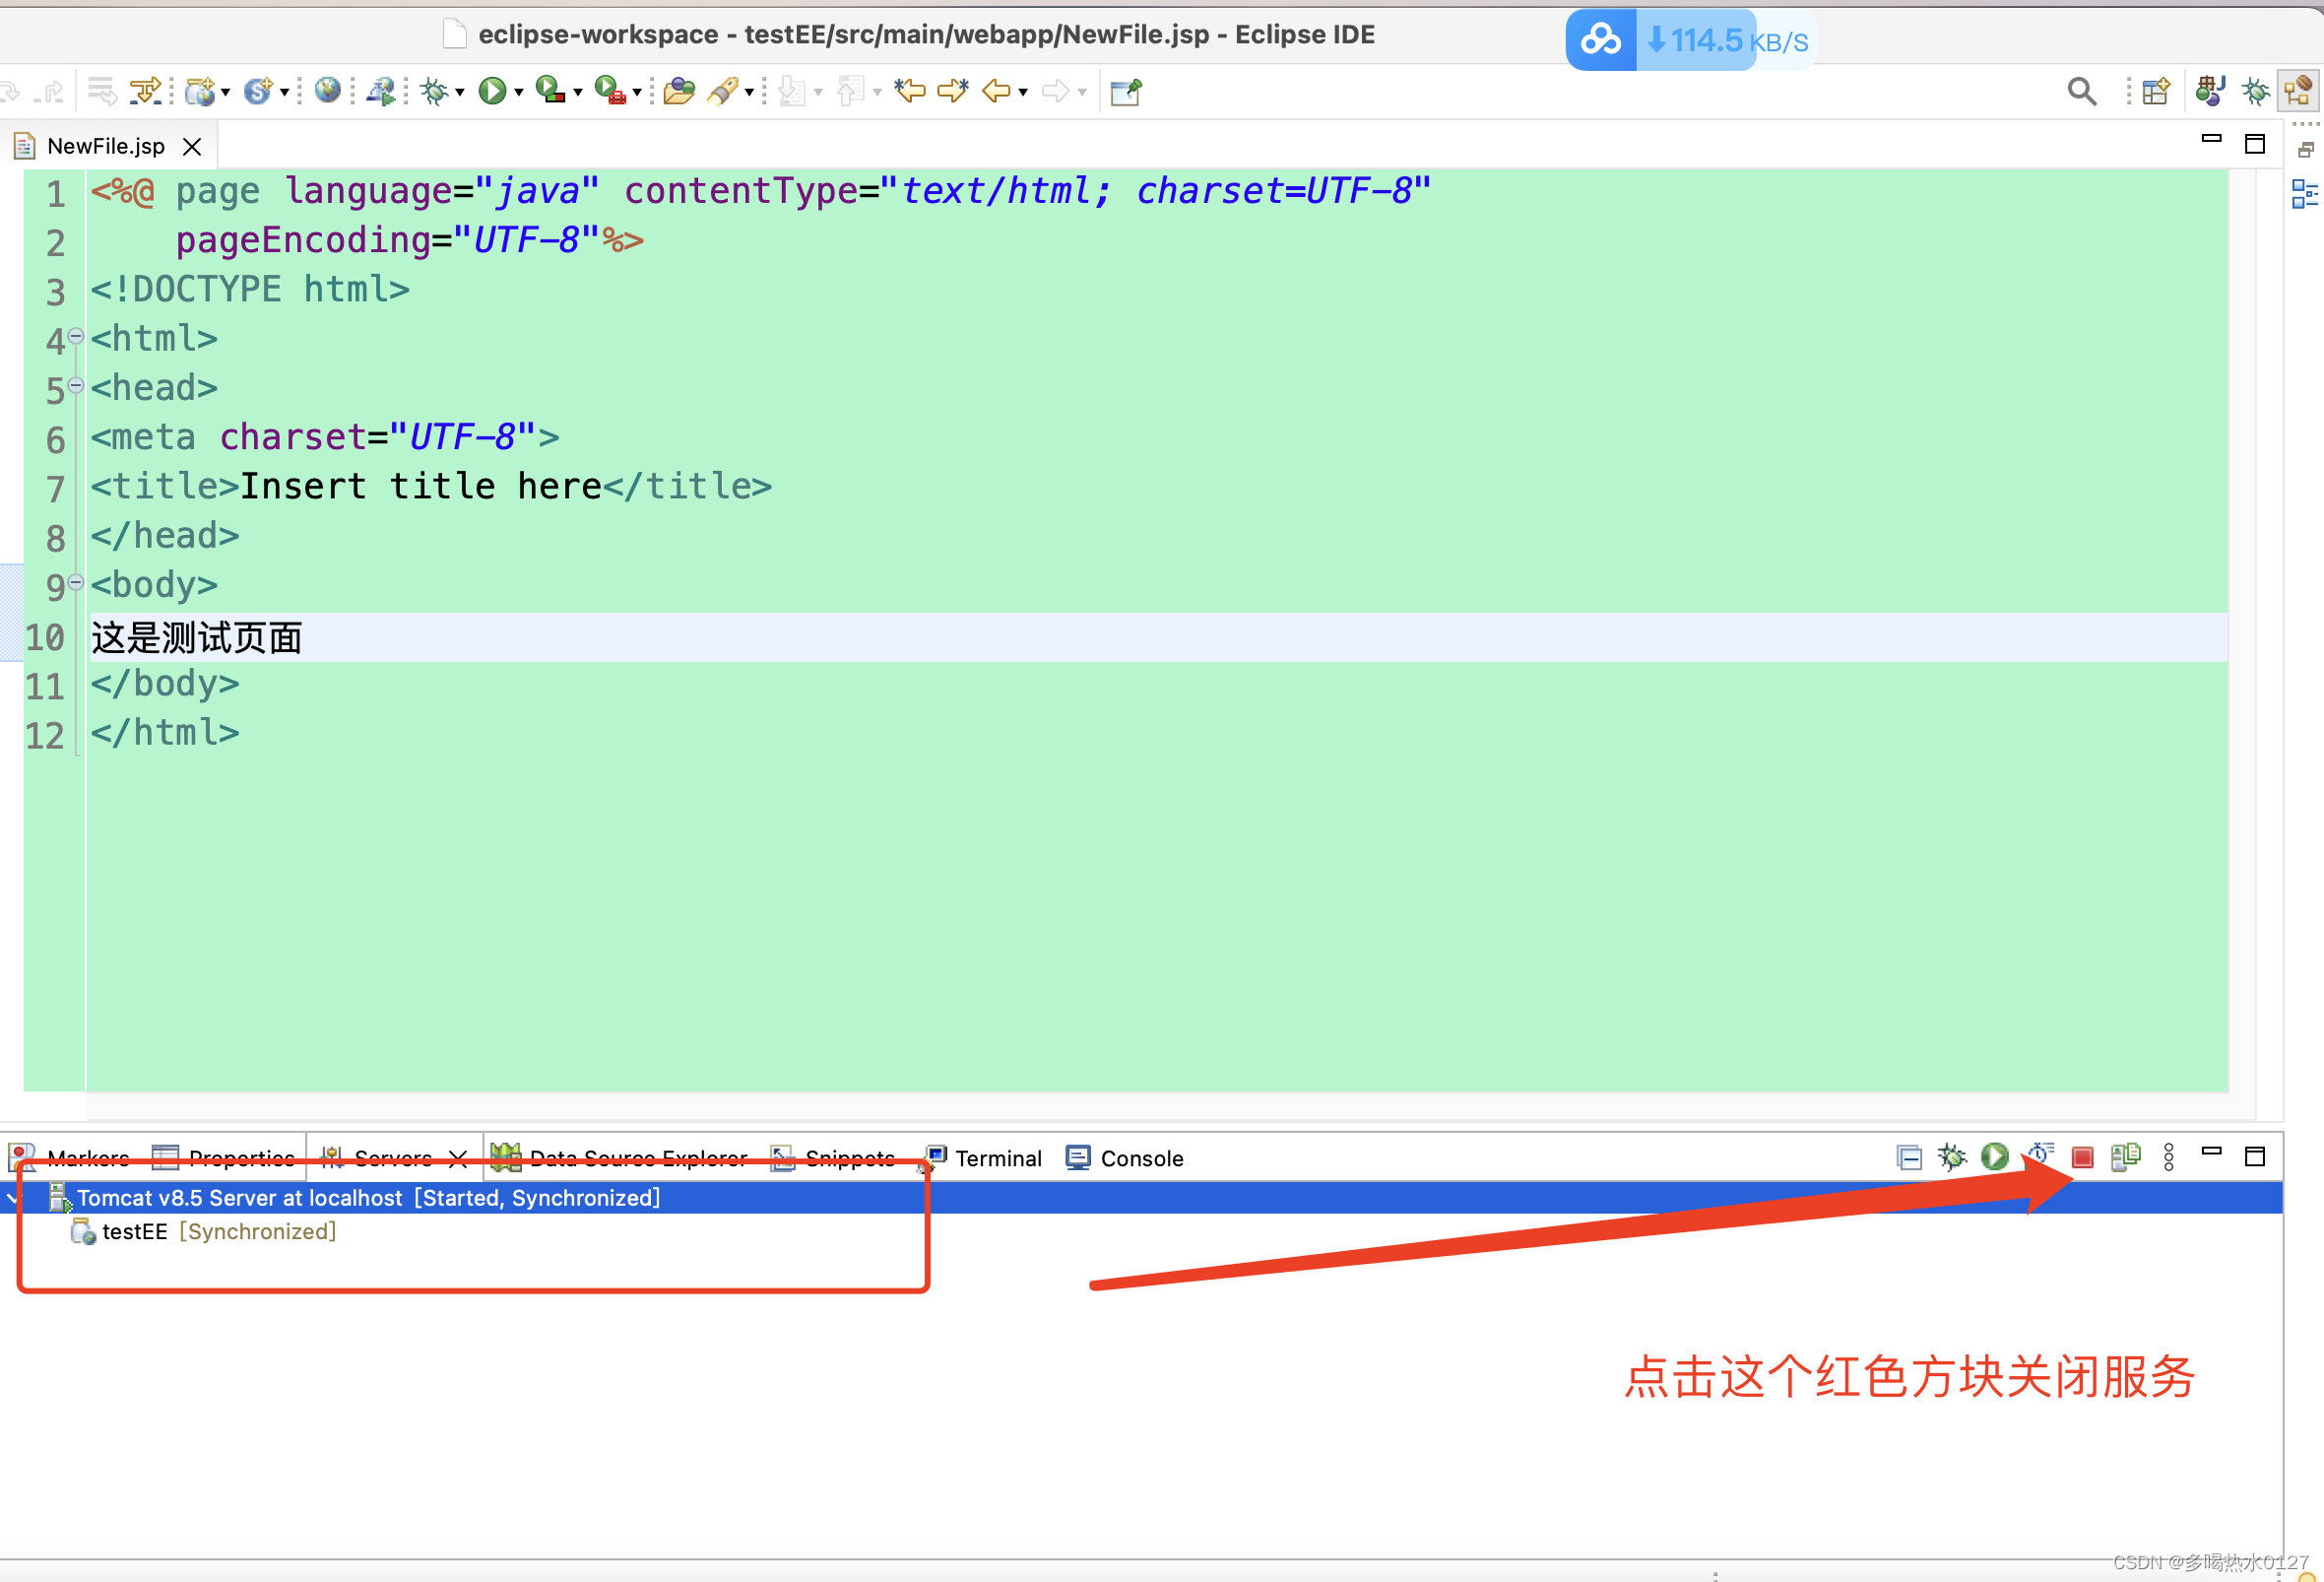Open a web browser via the globe icon
This screenshot has width=2324, height=1582.
pyautogui.click(x=326, y=90)
